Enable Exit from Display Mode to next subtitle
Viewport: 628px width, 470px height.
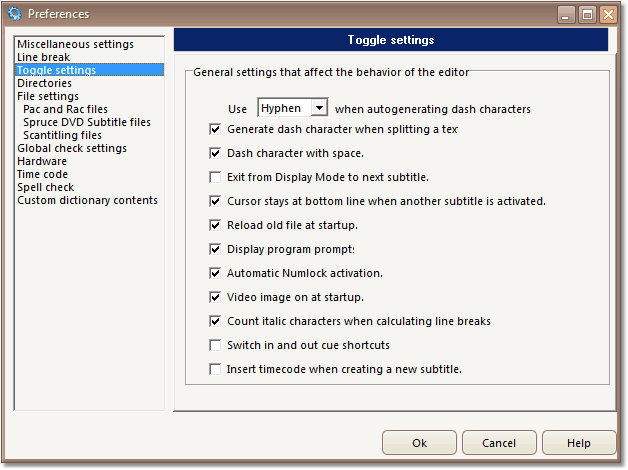coord(215,177)
